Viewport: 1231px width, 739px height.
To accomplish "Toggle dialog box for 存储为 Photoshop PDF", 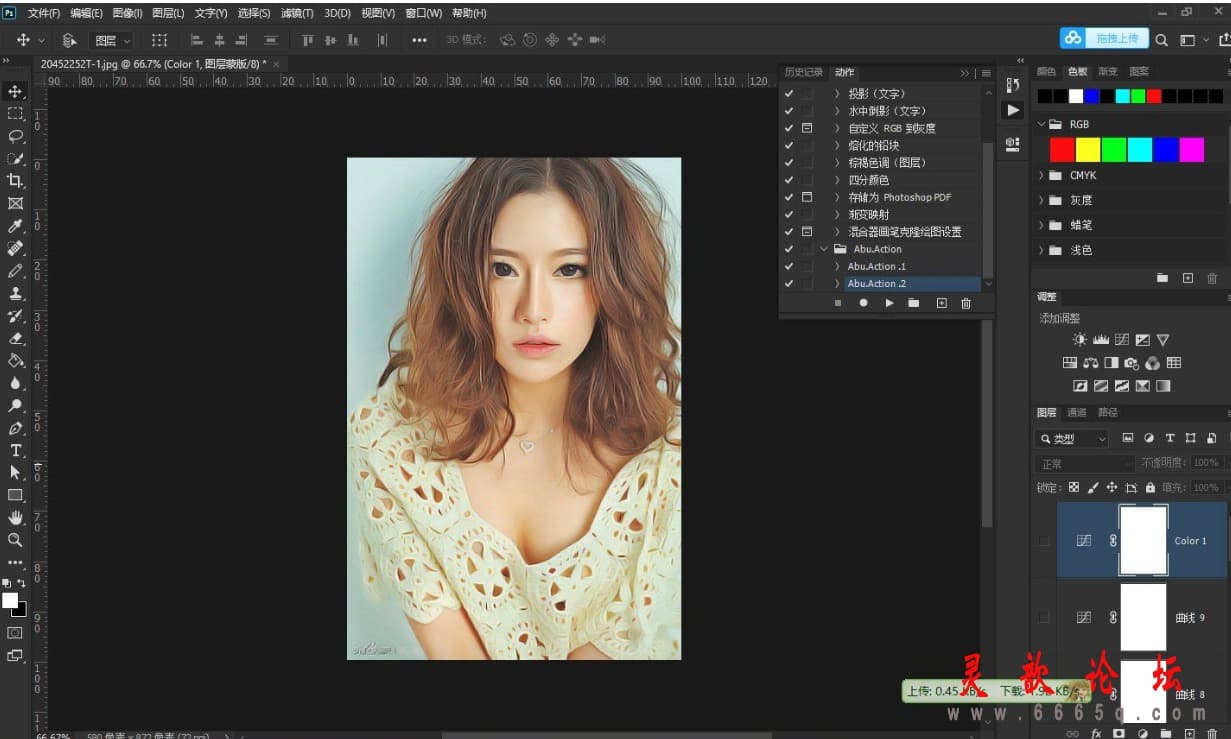I will tap(807, 197).
